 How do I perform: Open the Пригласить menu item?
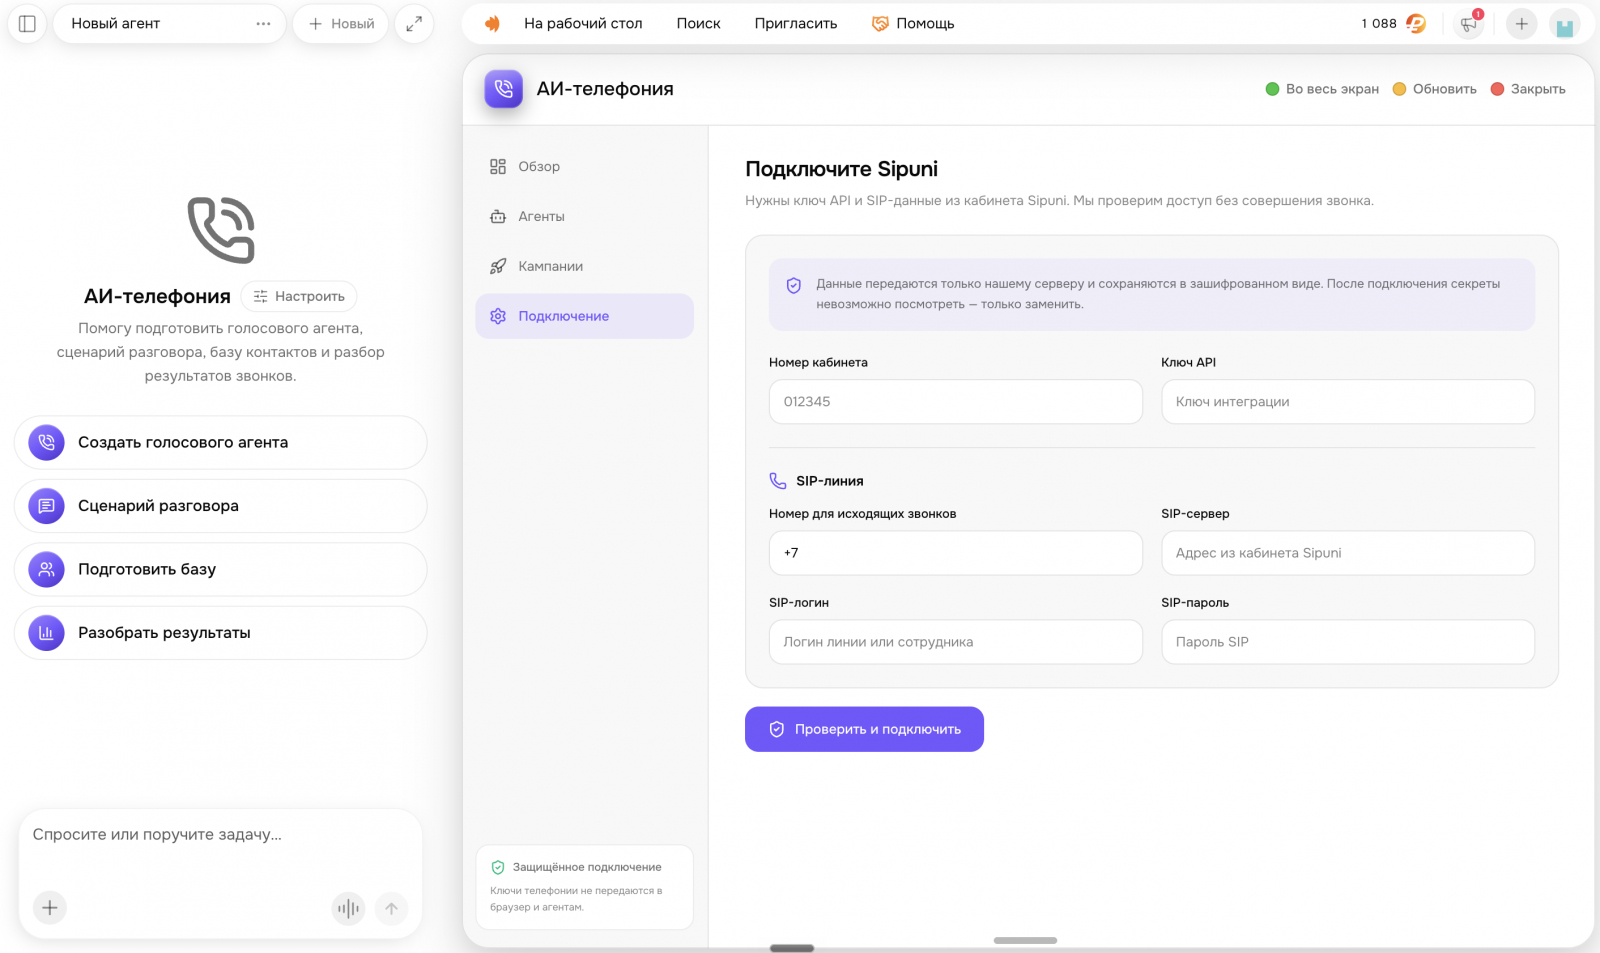[796, 24]
